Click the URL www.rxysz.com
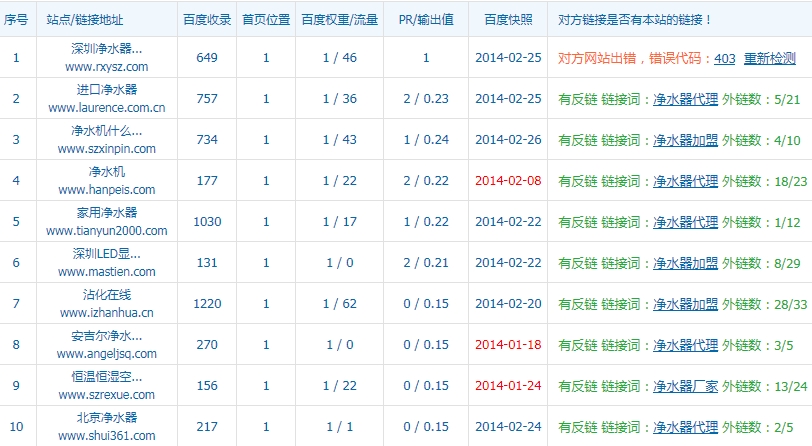The height and width of the screenshot is (446, 812). [107, 67]
